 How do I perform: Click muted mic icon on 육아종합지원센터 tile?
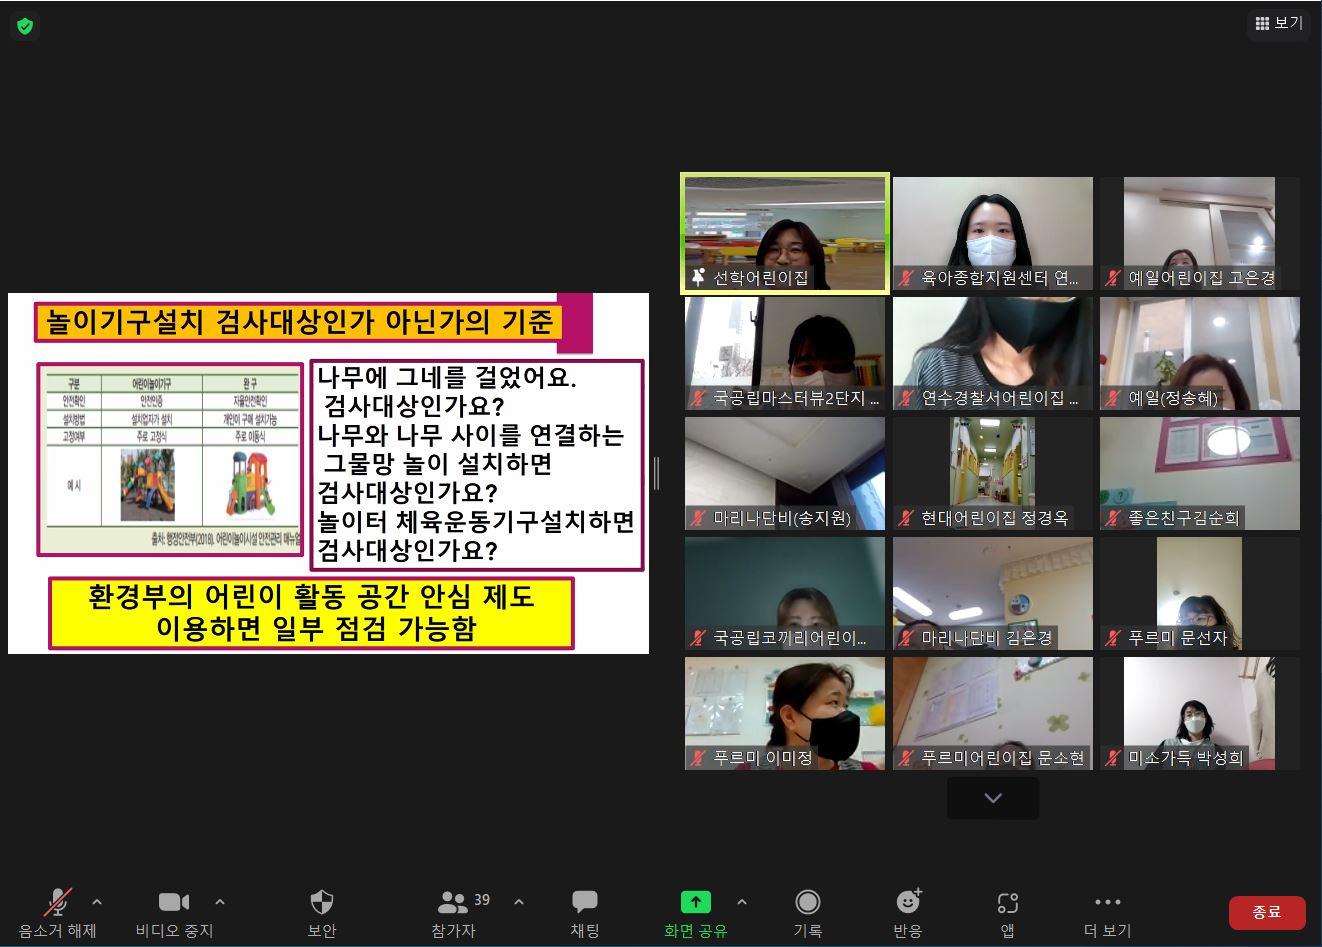click(906, 278)
